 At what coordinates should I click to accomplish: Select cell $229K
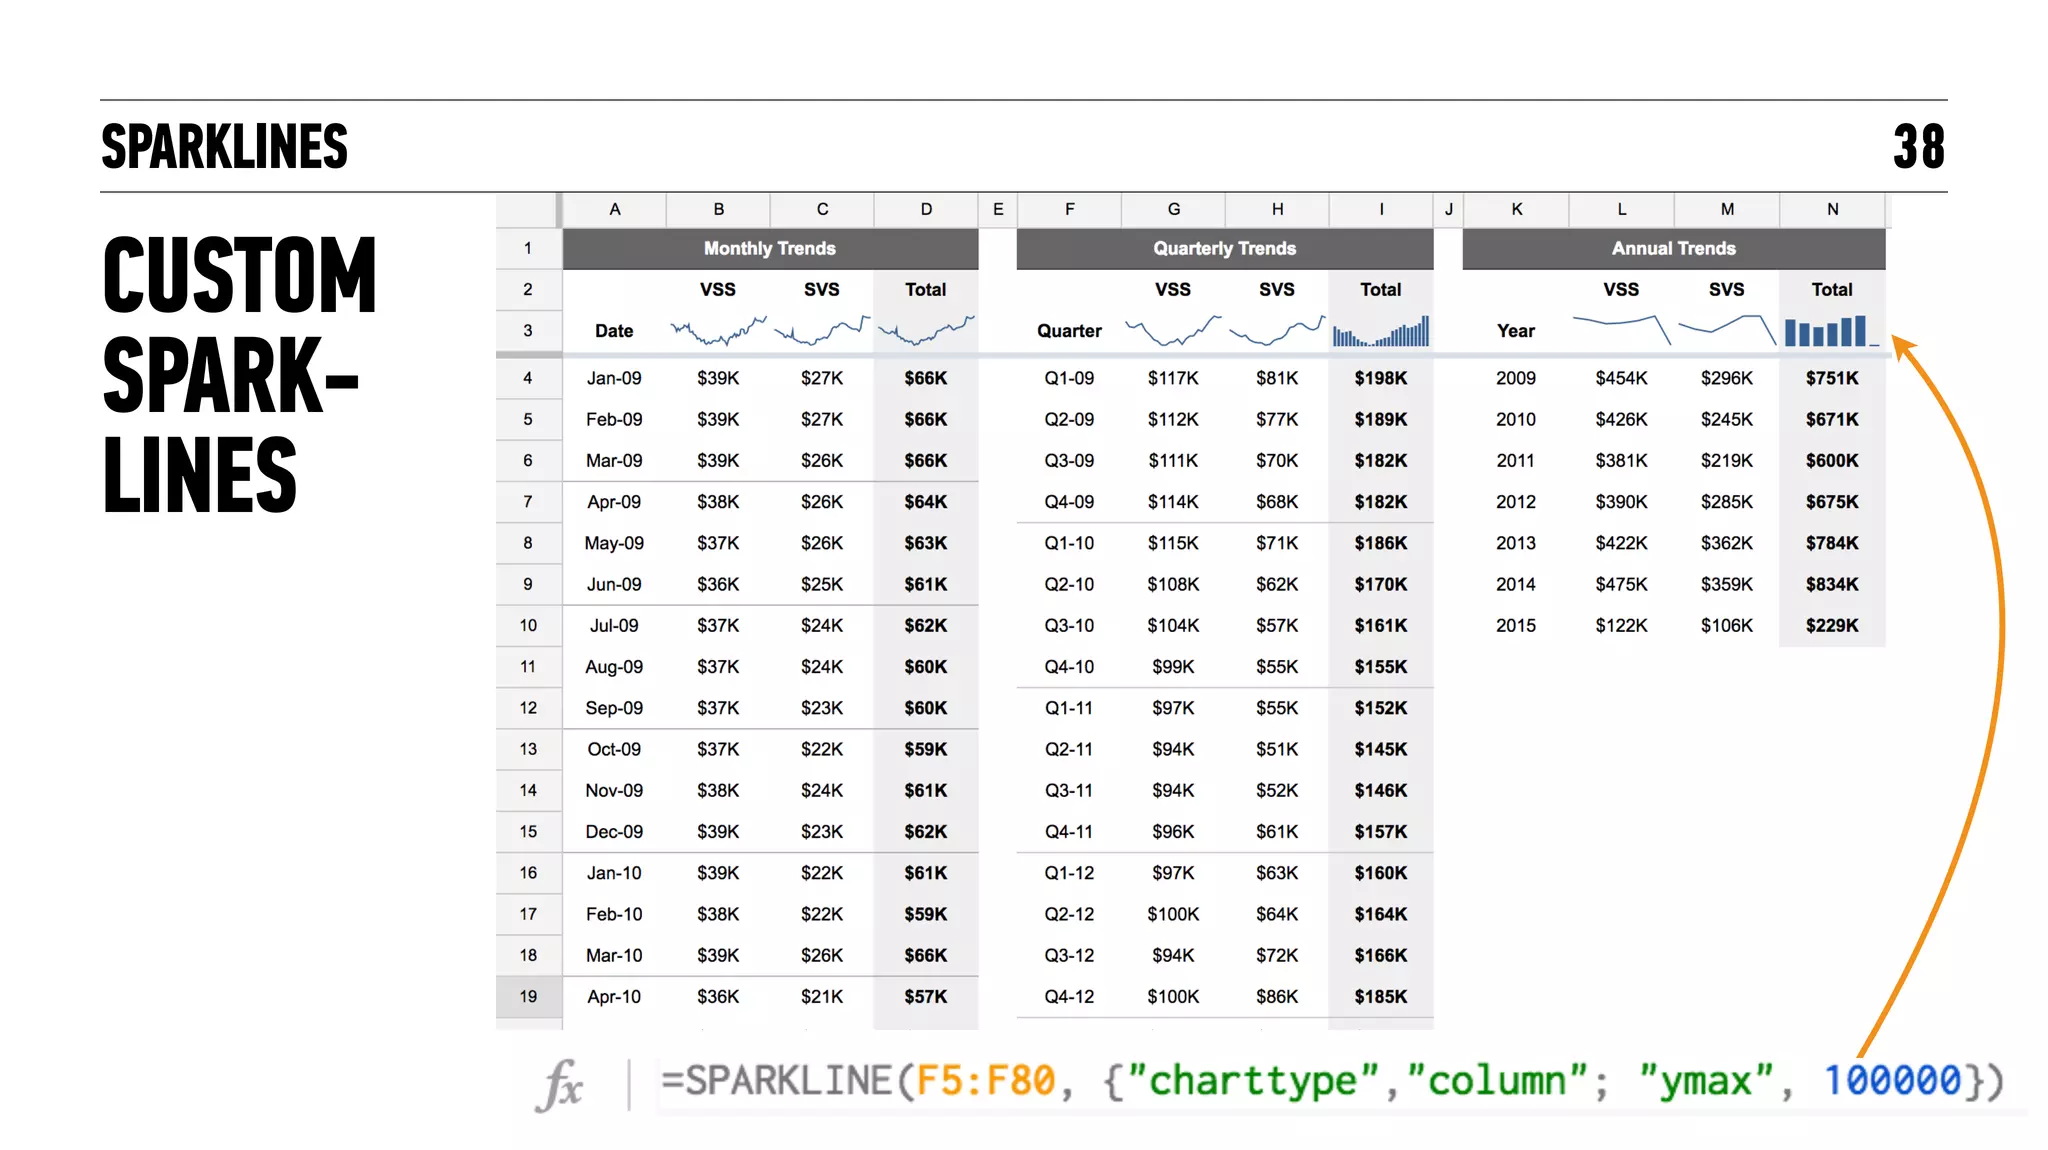tap(1832, 625)
